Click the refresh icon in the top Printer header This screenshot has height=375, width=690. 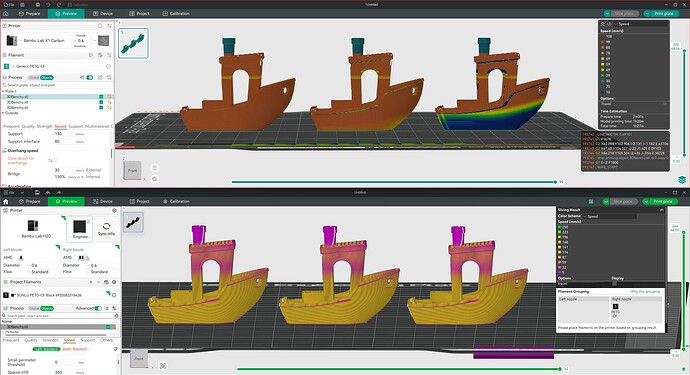pyautogui.click(x=100, y=26)
